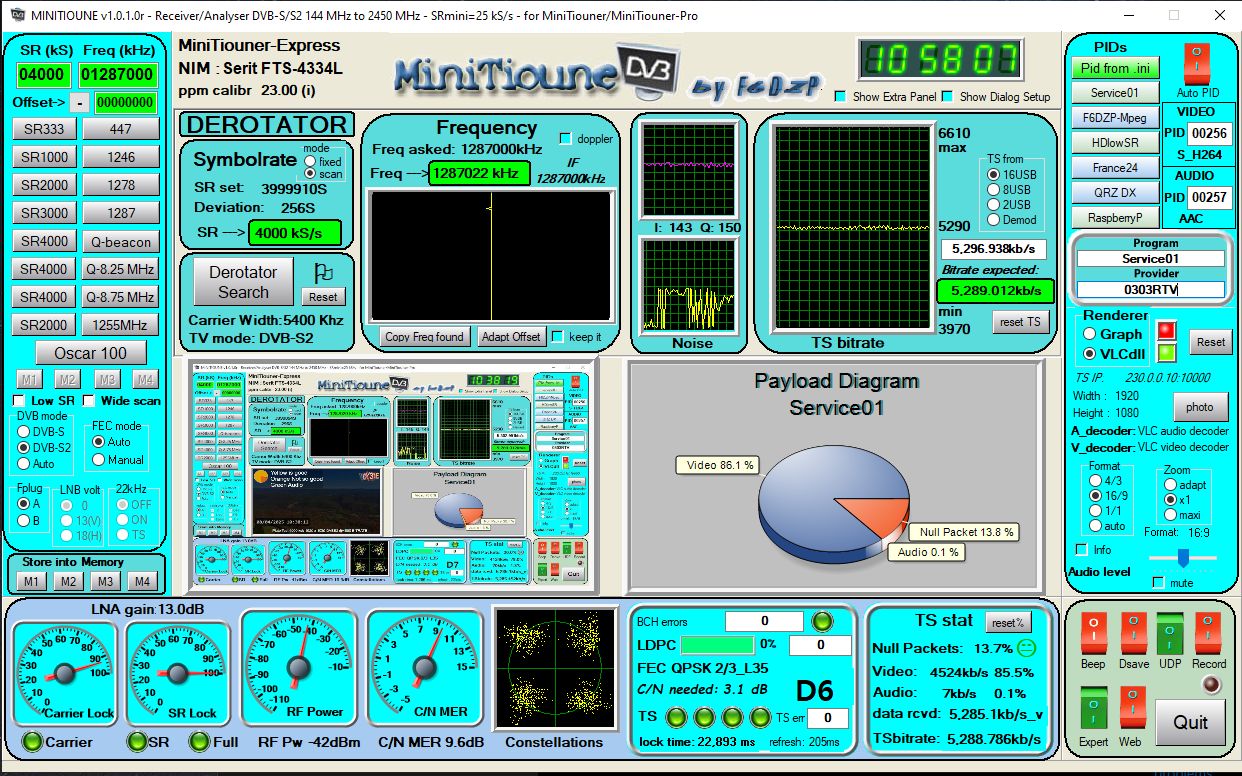Enable the doppler checkbox
The image size is (1242, 776).
pos(566,138)
